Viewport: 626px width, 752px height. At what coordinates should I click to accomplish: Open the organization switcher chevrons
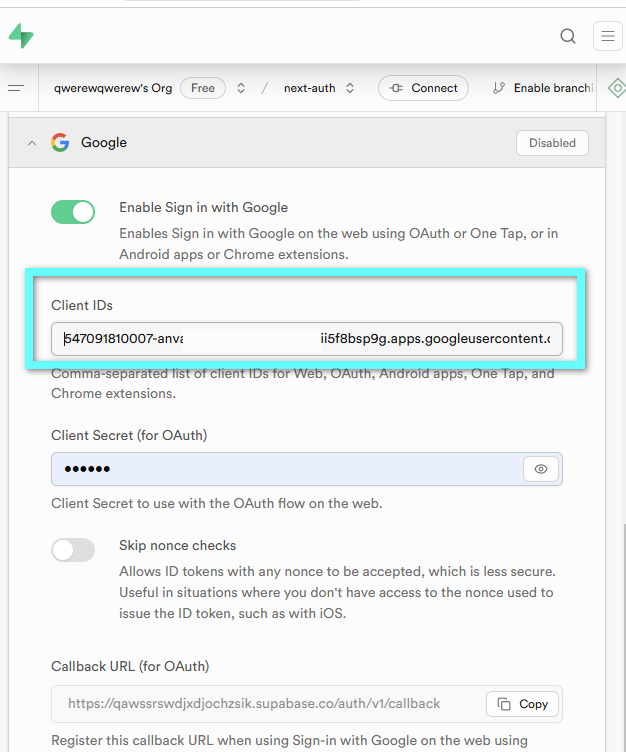(241, 88)
